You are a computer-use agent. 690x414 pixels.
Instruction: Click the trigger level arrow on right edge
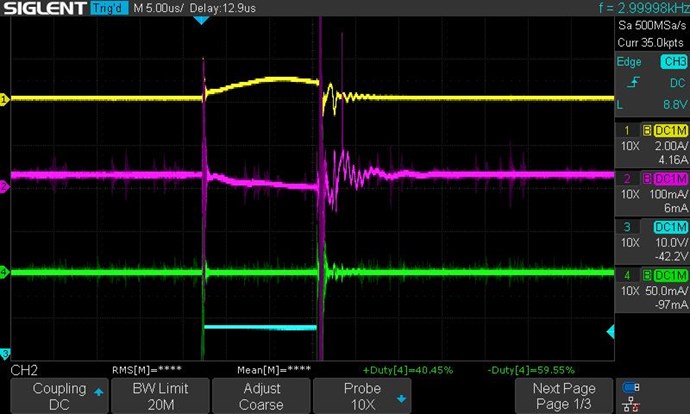coord(610,332)
